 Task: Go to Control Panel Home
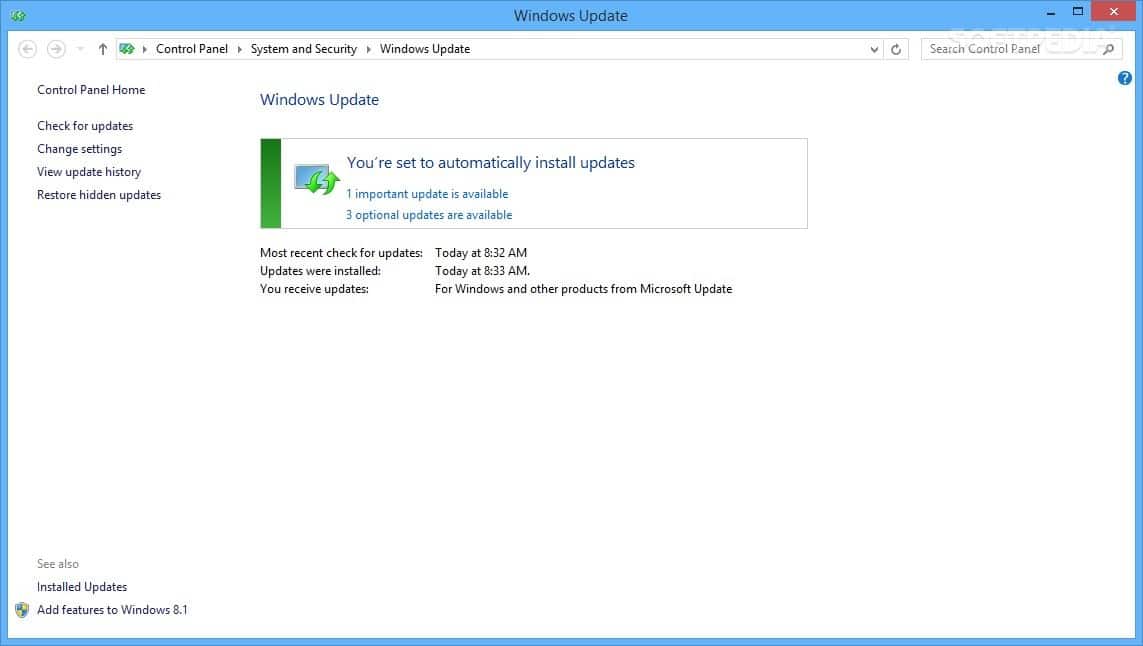pyautogui.click(x=91, y=90)
